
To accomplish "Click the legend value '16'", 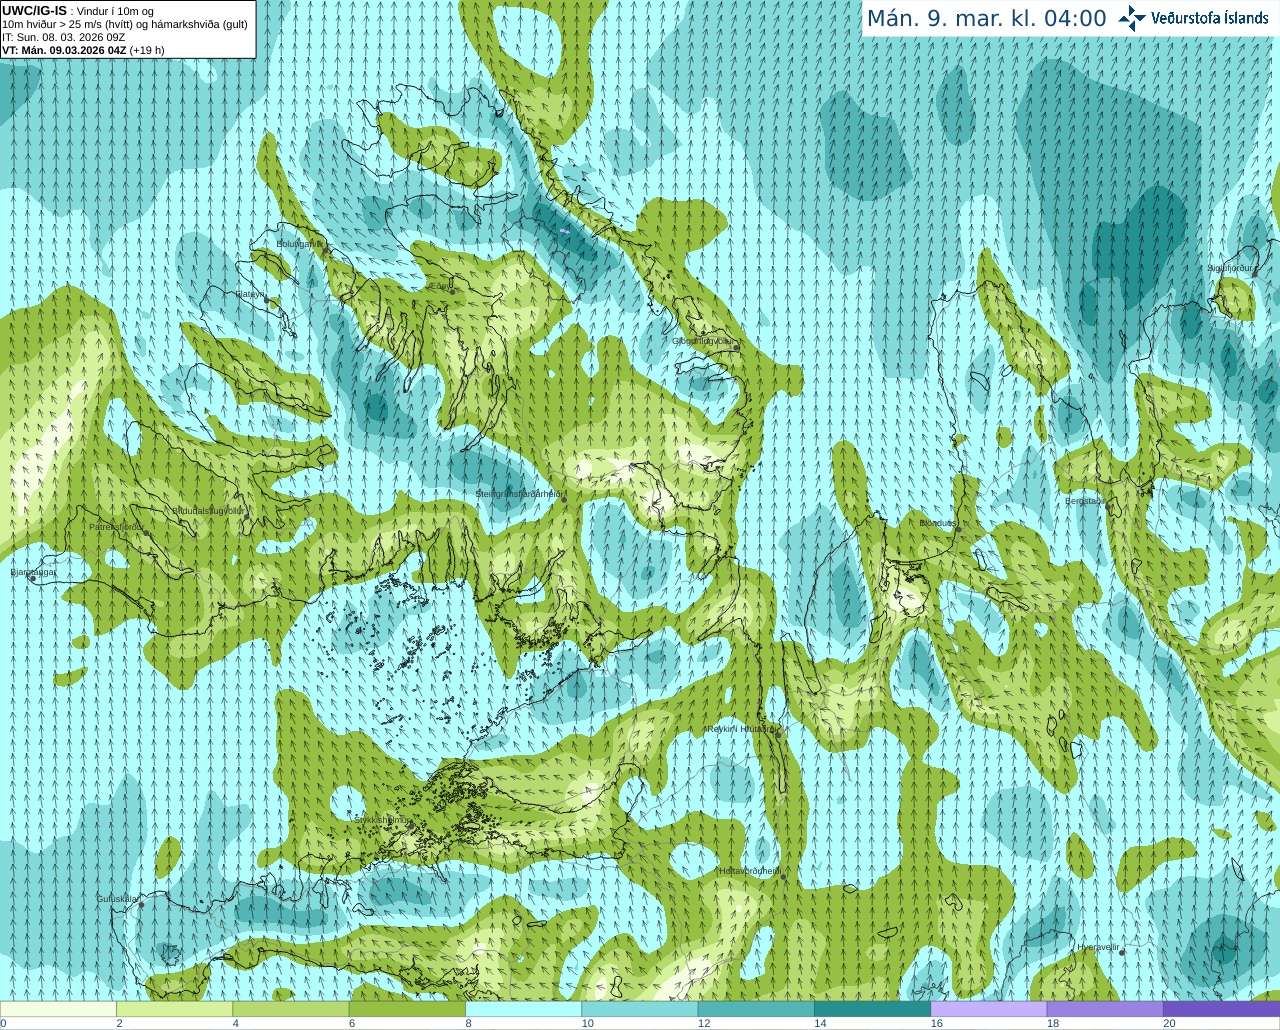I will click(937, 1023).
